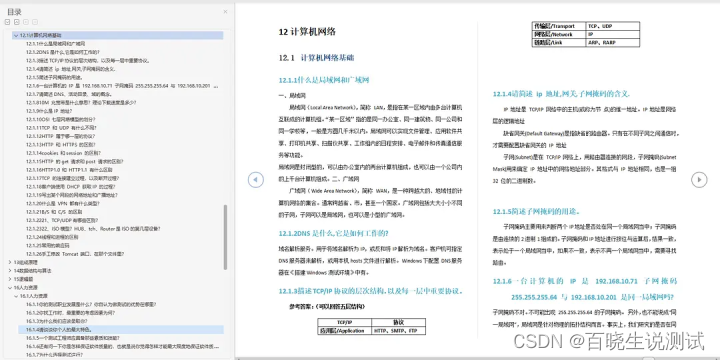Image resolution: width=720 pixels, height=360 pixels.
Task: Collapse the 16人力资源 chapter entry
Action: click(x=10, y=287)
